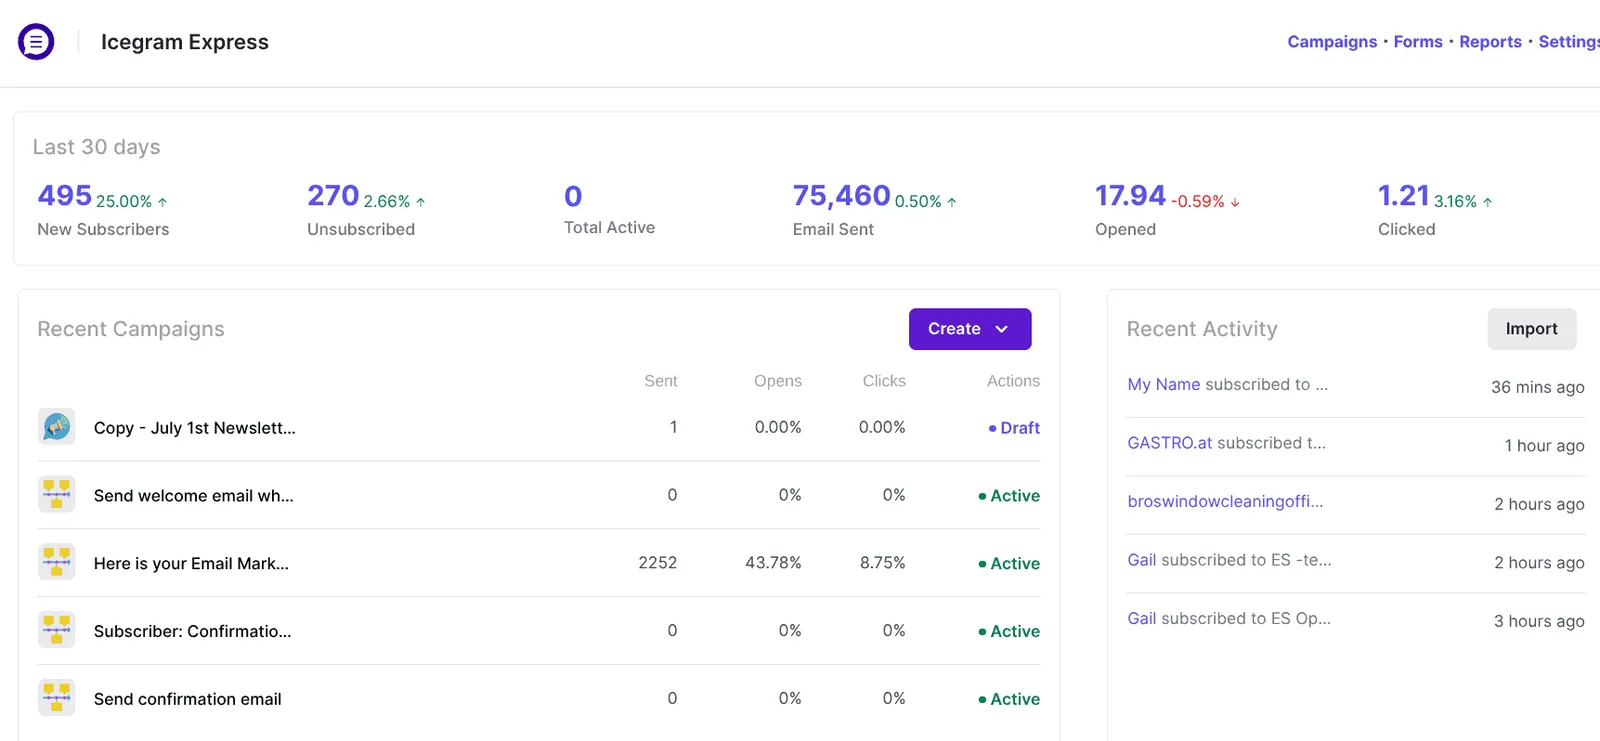This screenshot has width=1600, height=741.
Task: Click Active status of Send confirmation email
Action: coord(1009,699)
